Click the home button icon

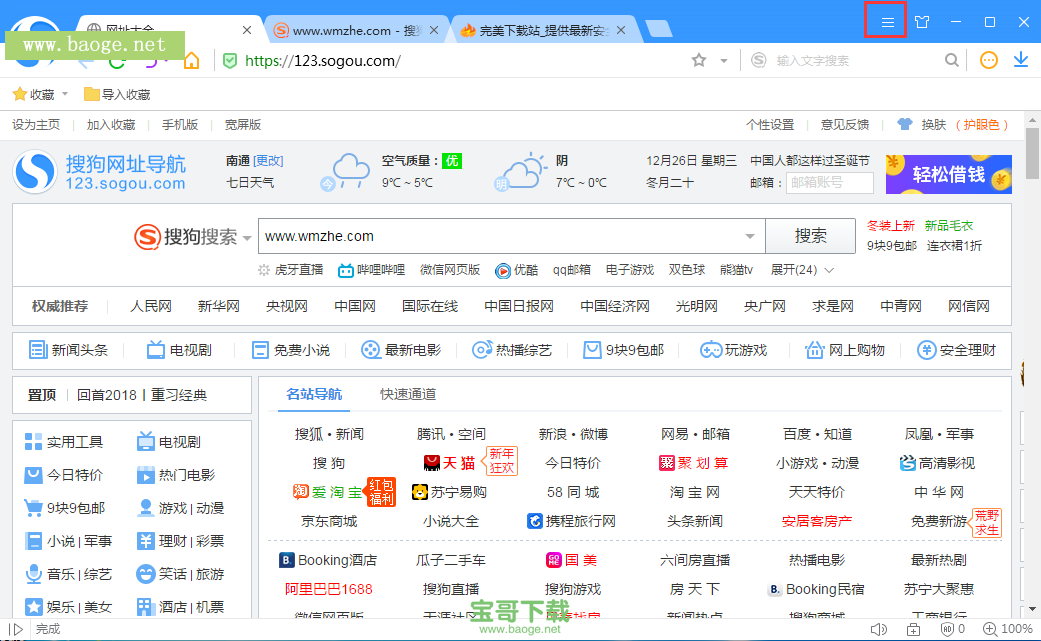click(190, 60)
